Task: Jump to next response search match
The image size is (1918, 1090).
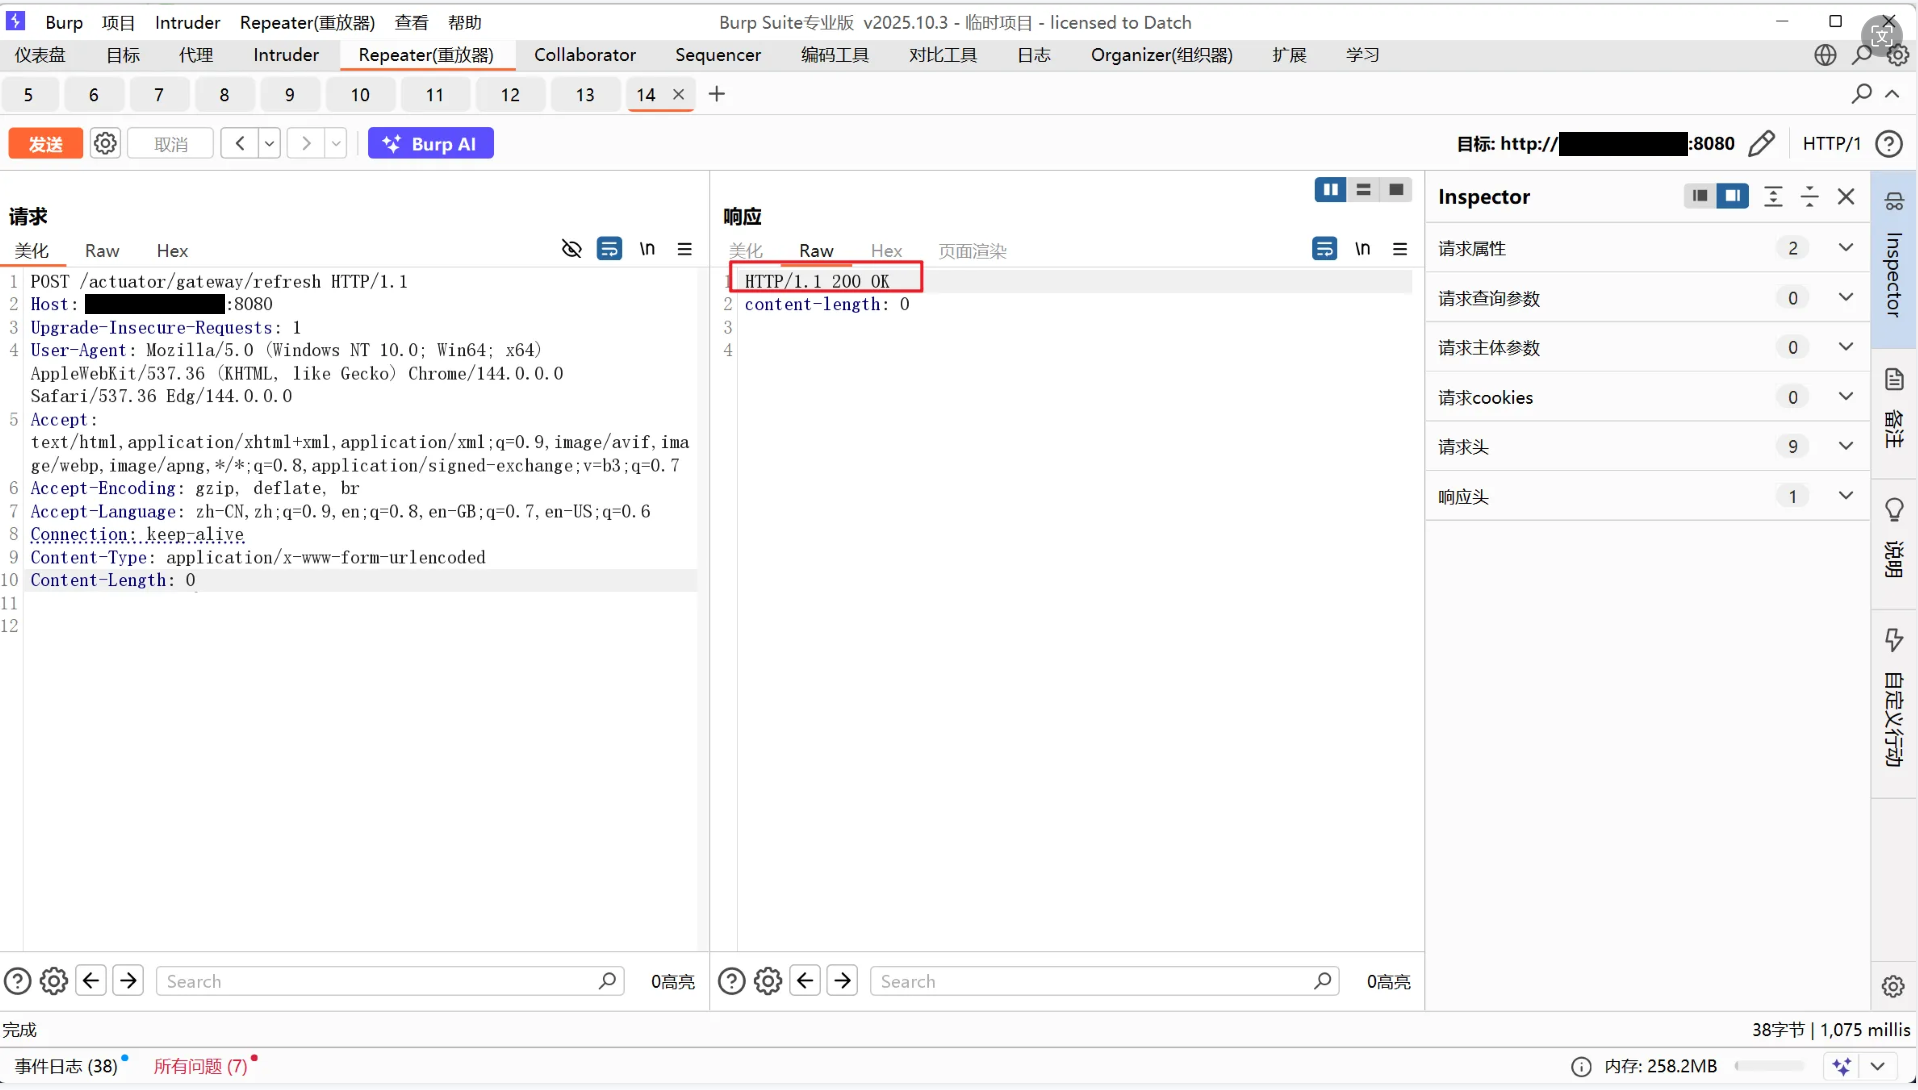Action: click(x=843, y=980)
